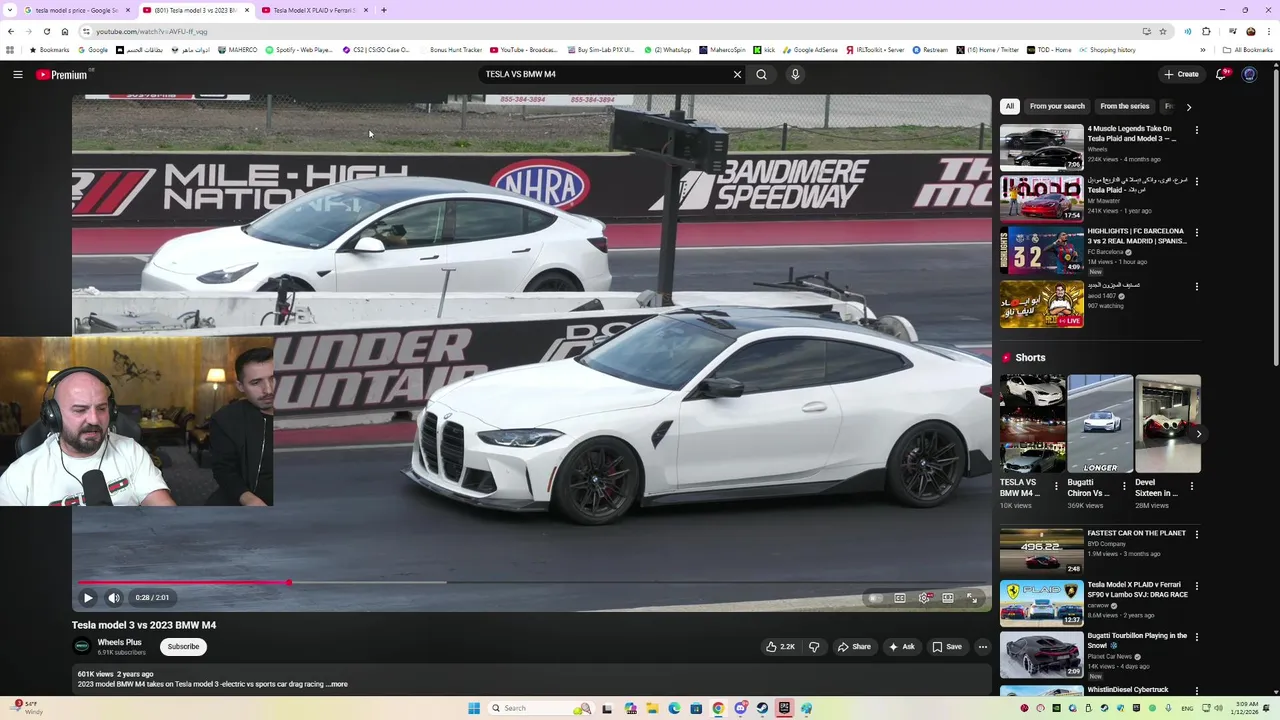Viewport: 1280px width, 720px height.
Task: Go to YouTube Premium home logo
Action: point(62,74)
